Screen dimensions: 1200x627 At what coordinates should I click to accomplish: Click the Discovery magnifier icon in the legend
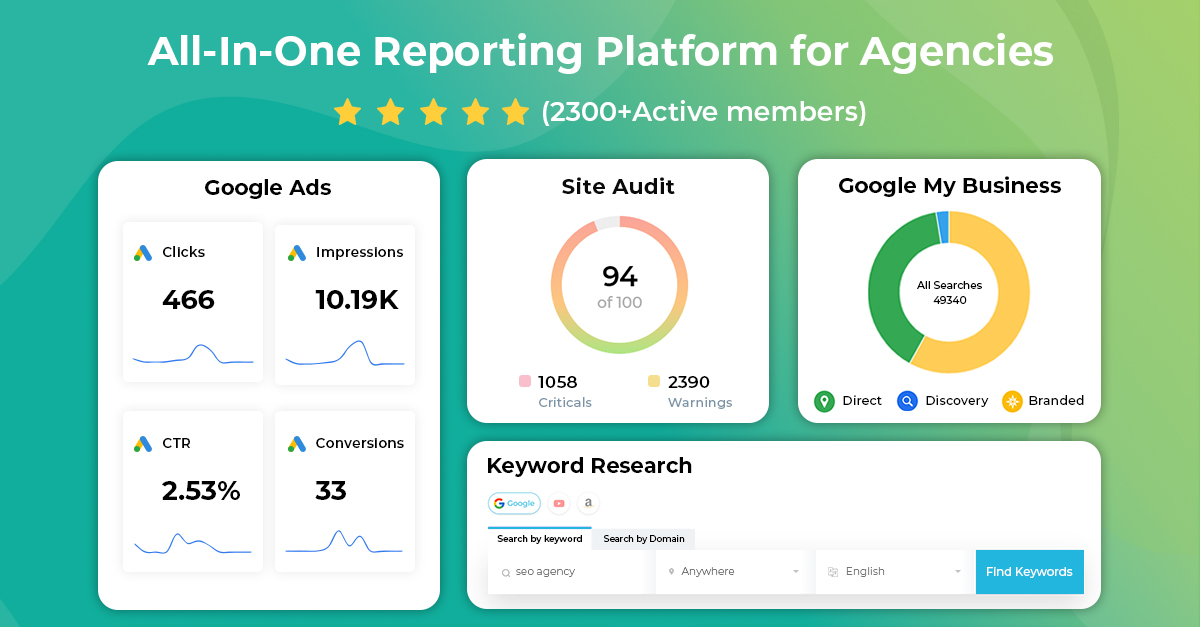907,401
